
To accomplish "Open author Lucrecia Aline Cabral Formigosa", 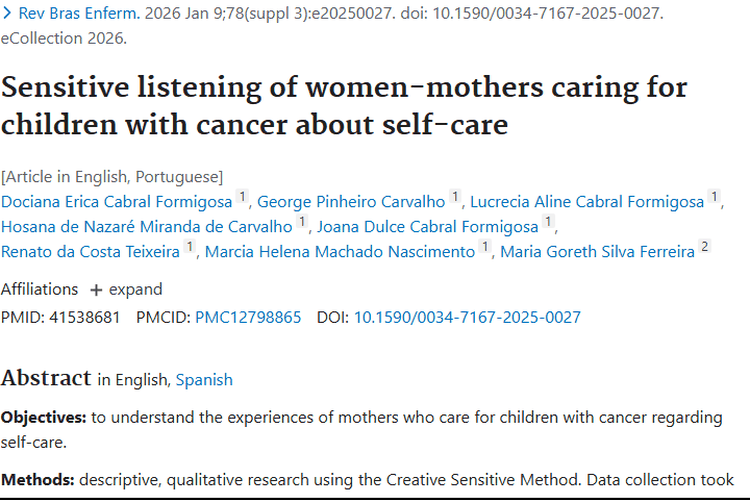I will click(x=587, y=202).
